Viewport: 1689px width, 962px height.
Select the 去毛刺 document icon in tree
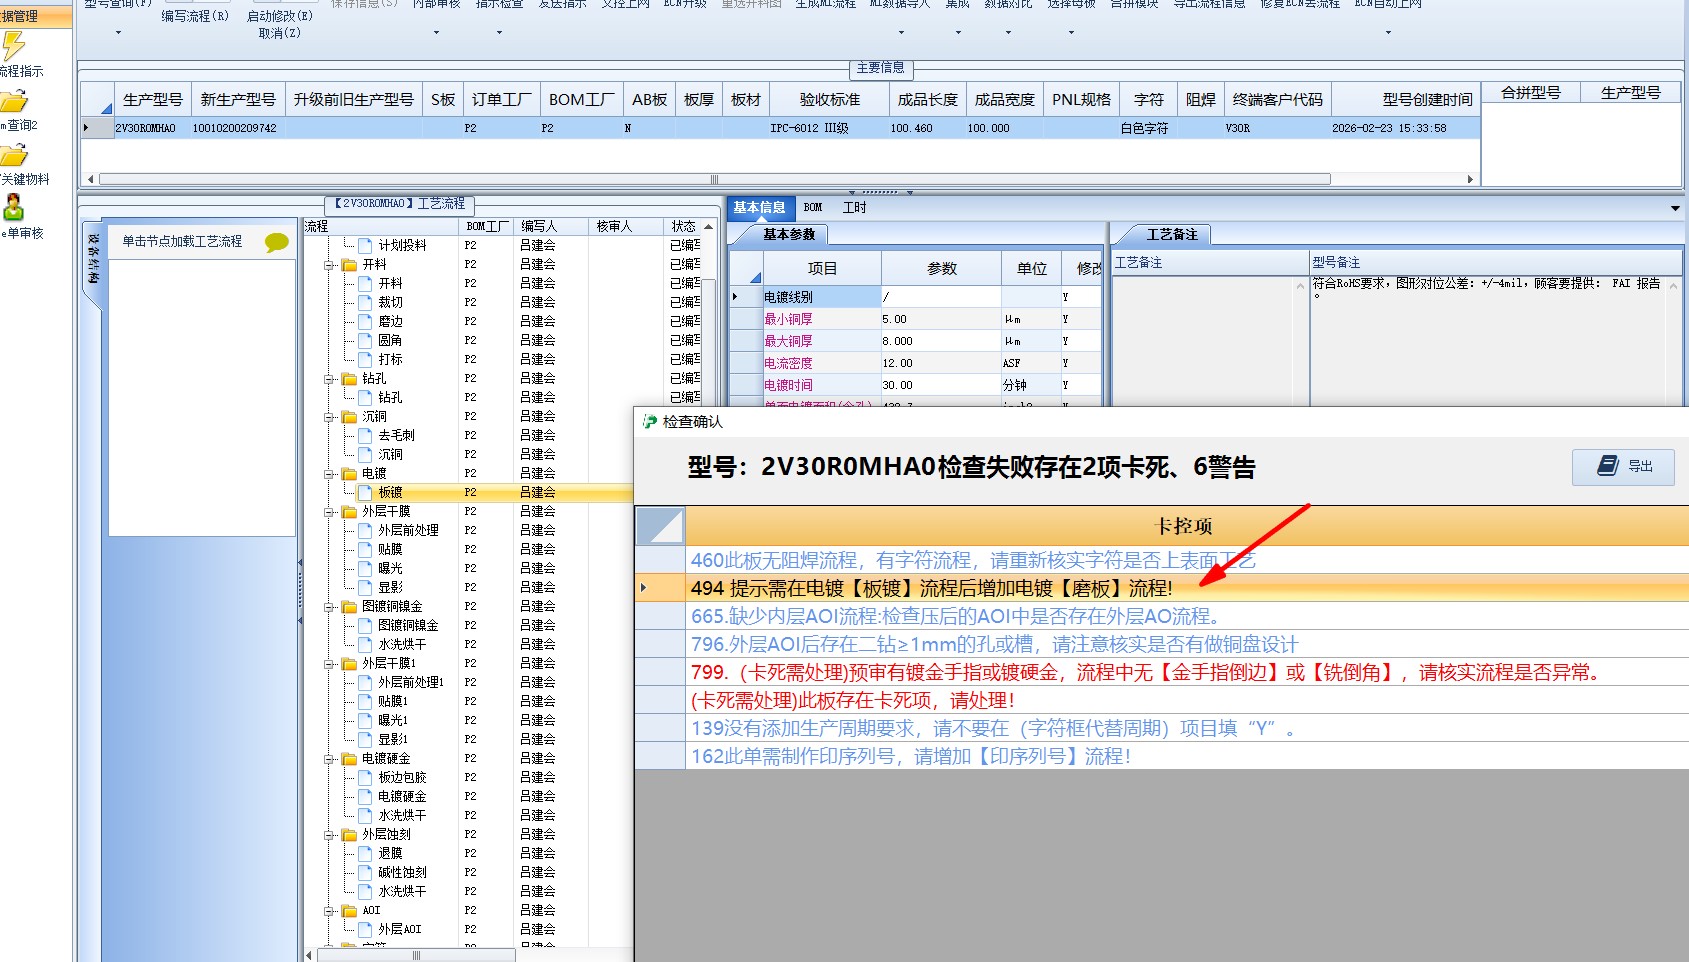365,435
